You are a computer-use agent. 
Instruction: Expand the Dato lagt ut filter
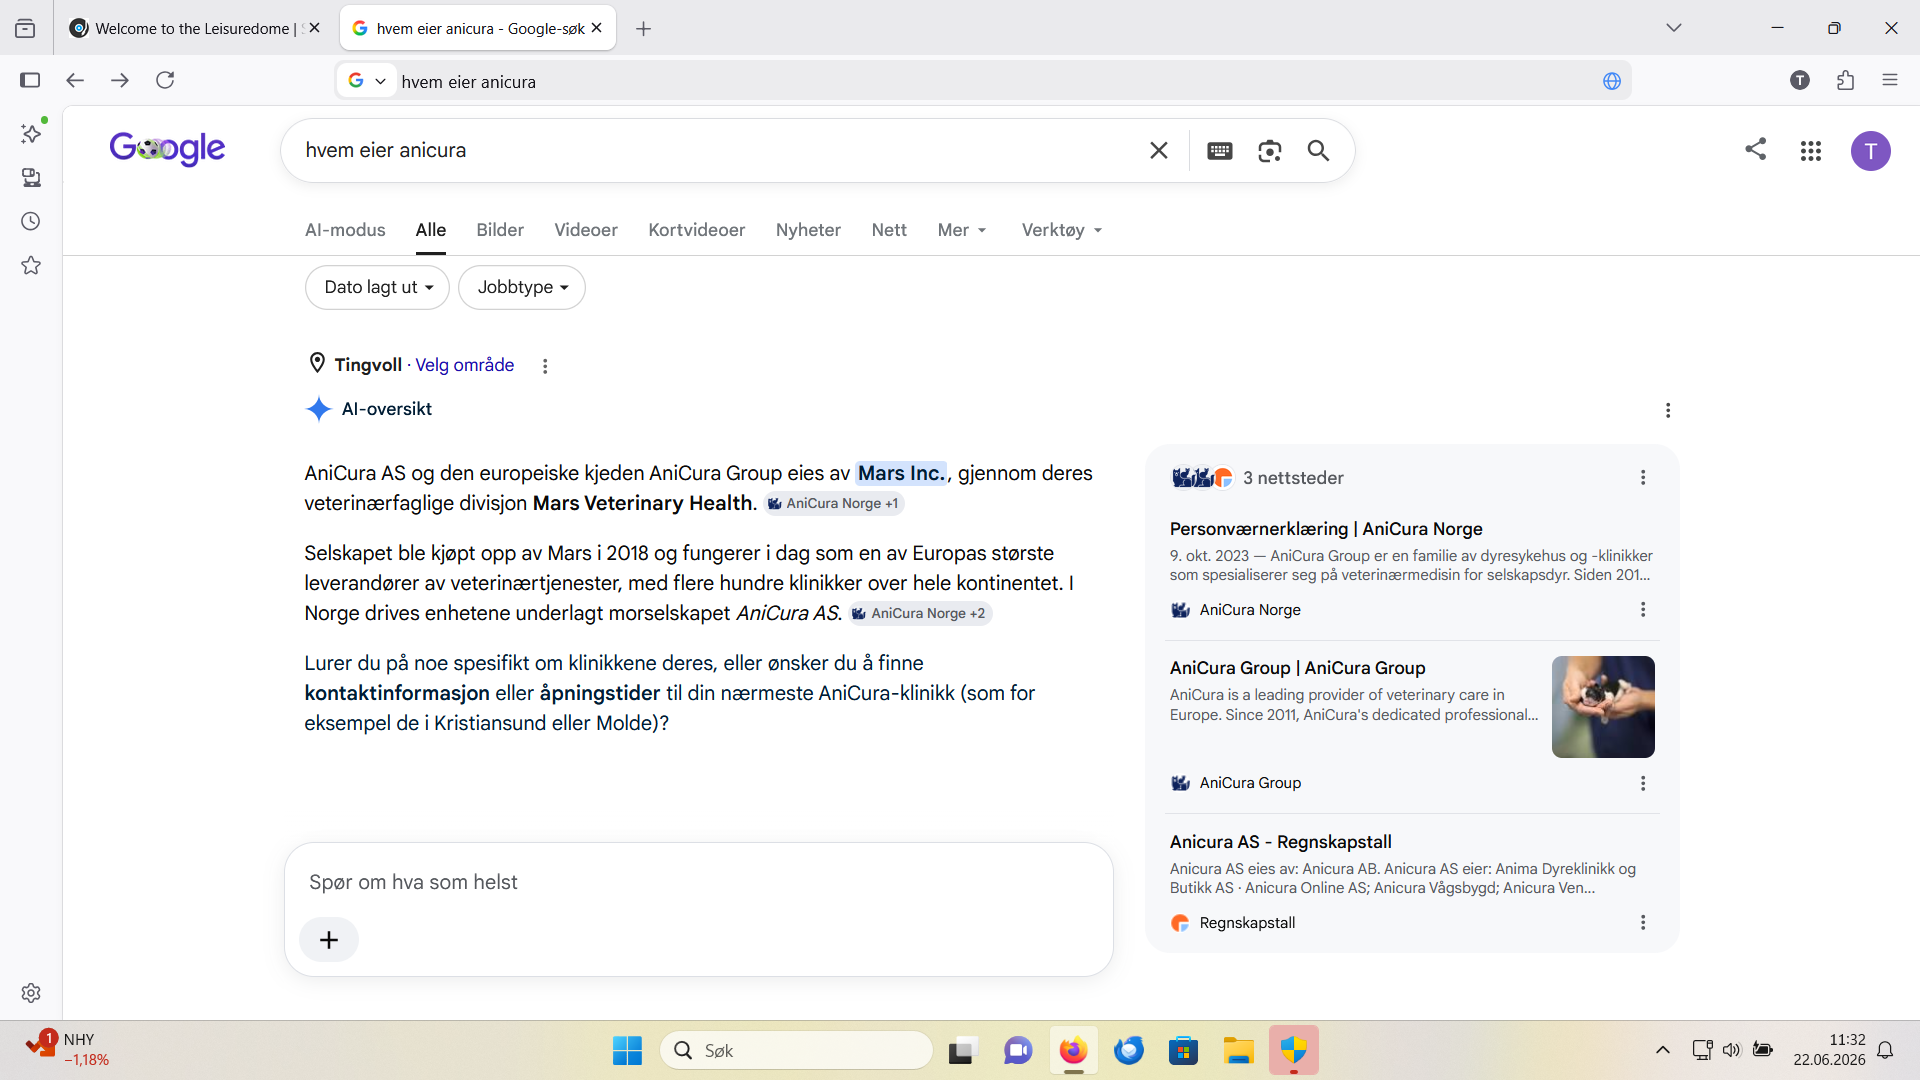coord(377,287)
